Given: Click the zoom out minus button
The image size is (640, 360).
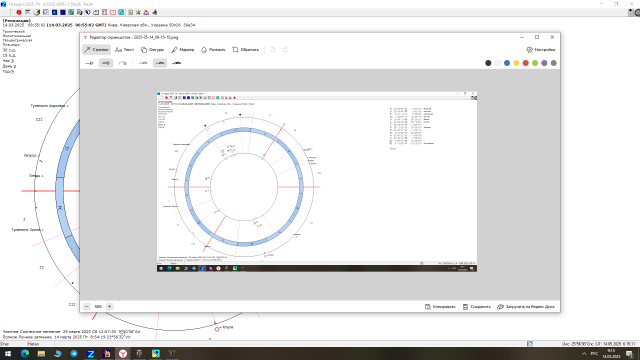Looking at the screenshot, I should point(87,307).
